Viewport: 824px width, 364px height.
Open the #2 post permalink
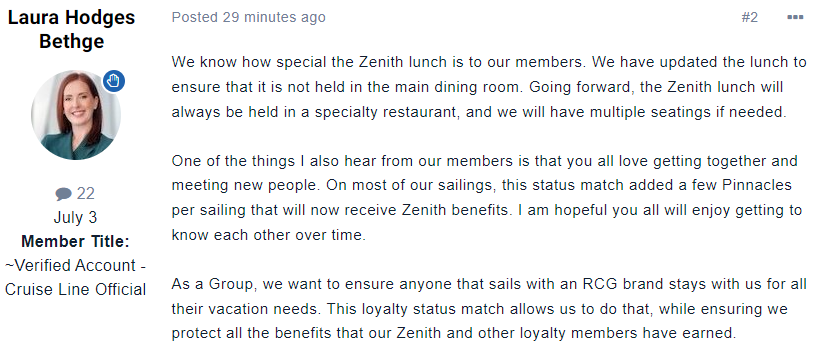[749, 17]
